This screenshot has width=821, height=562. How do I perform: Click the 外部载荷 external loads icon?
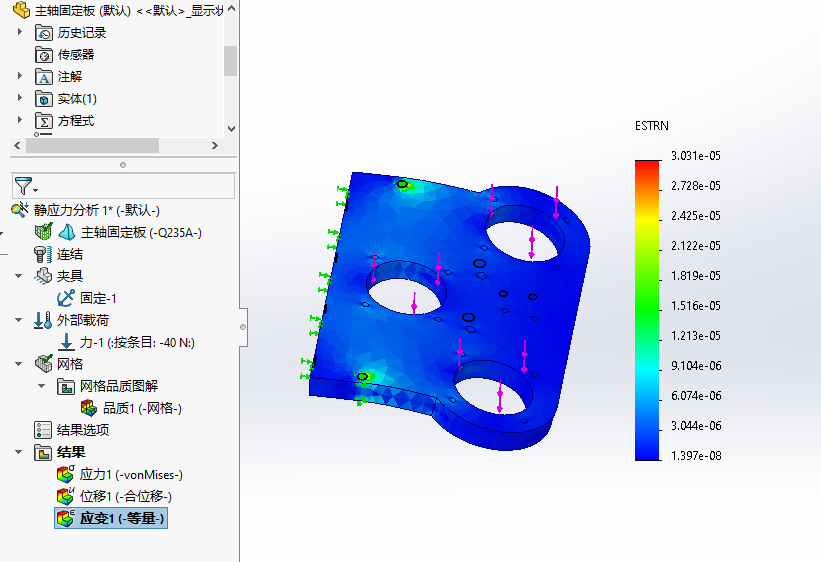click(43, 320)
